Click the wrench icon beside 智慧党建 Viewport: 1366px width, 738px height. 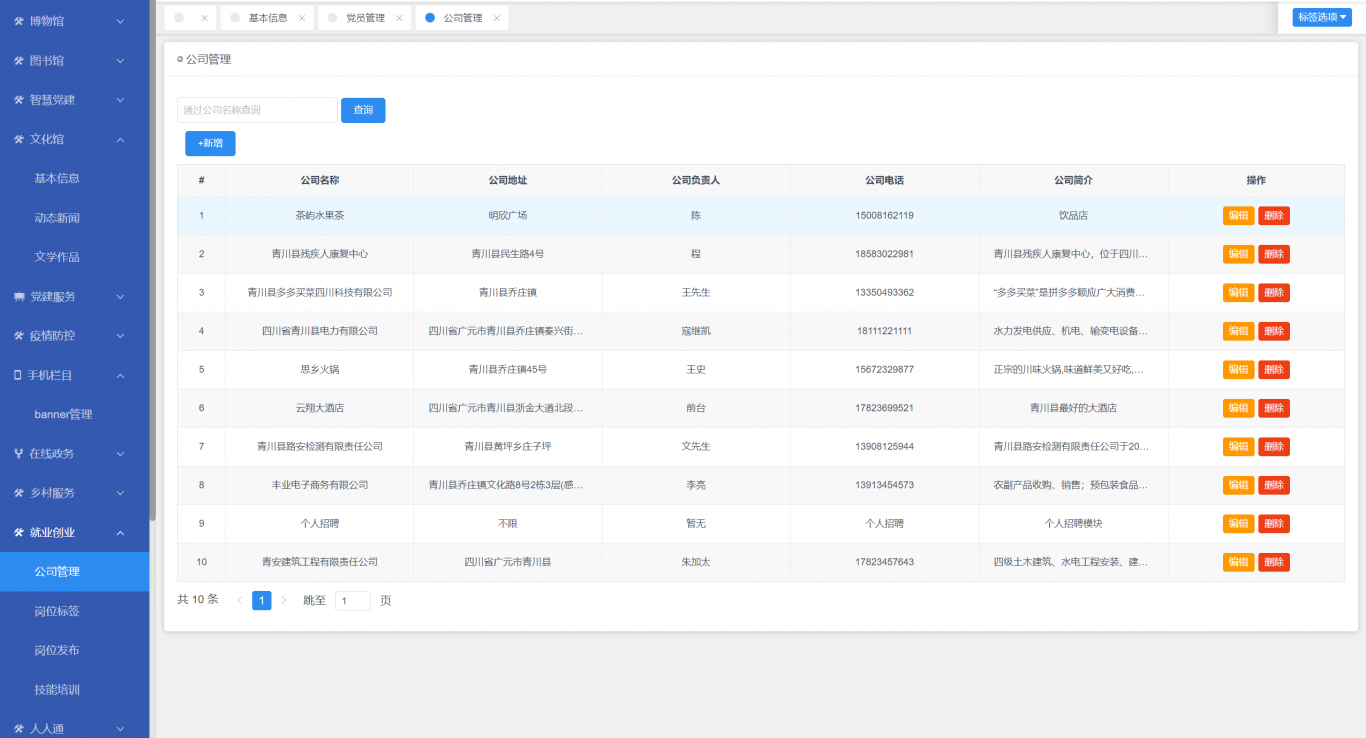(19, 100)
